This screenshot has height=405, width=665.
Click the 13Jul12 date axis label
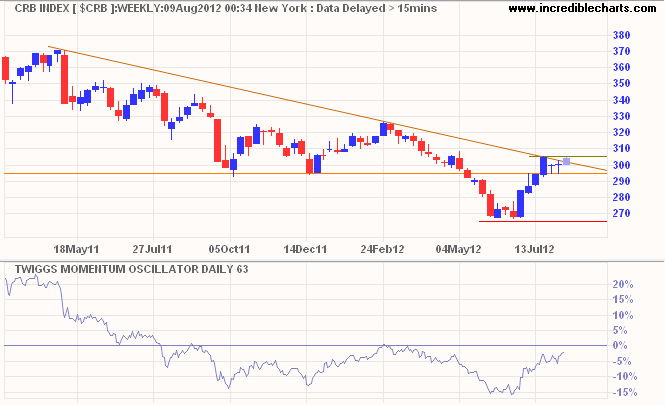click(534, 249)
